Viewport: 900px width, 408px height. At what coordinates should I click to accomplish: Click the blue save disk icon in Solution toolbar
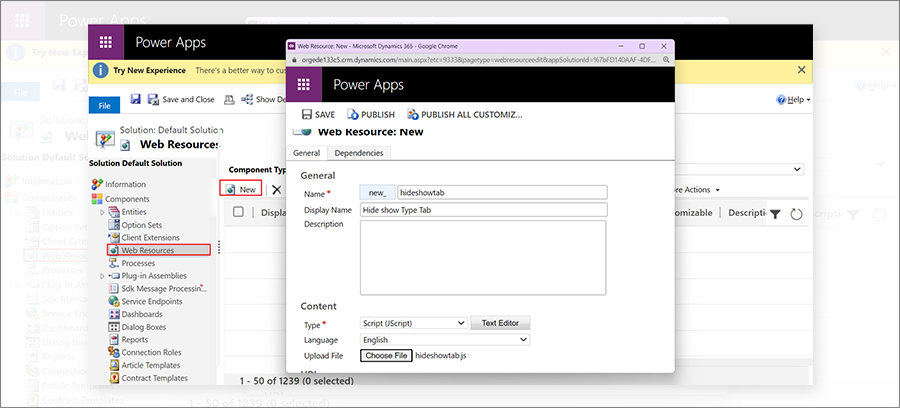(135, 99)
